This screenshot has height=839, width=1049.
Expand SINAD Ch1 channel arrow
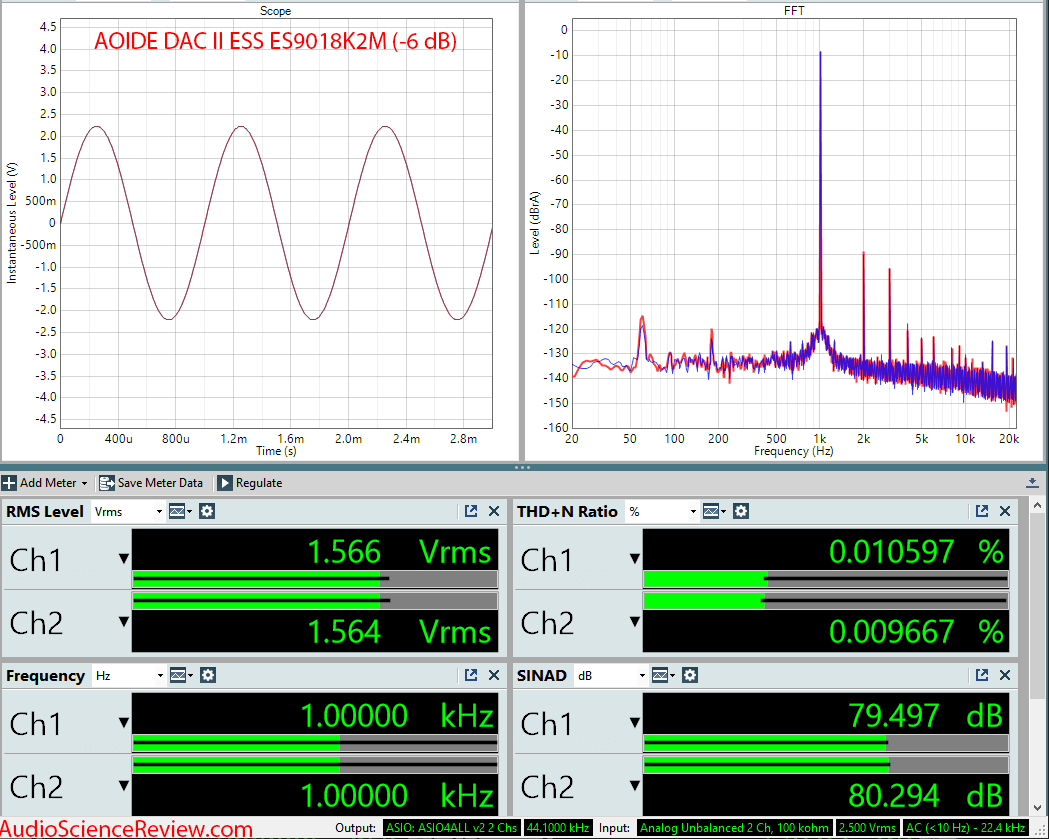(635, 723)
